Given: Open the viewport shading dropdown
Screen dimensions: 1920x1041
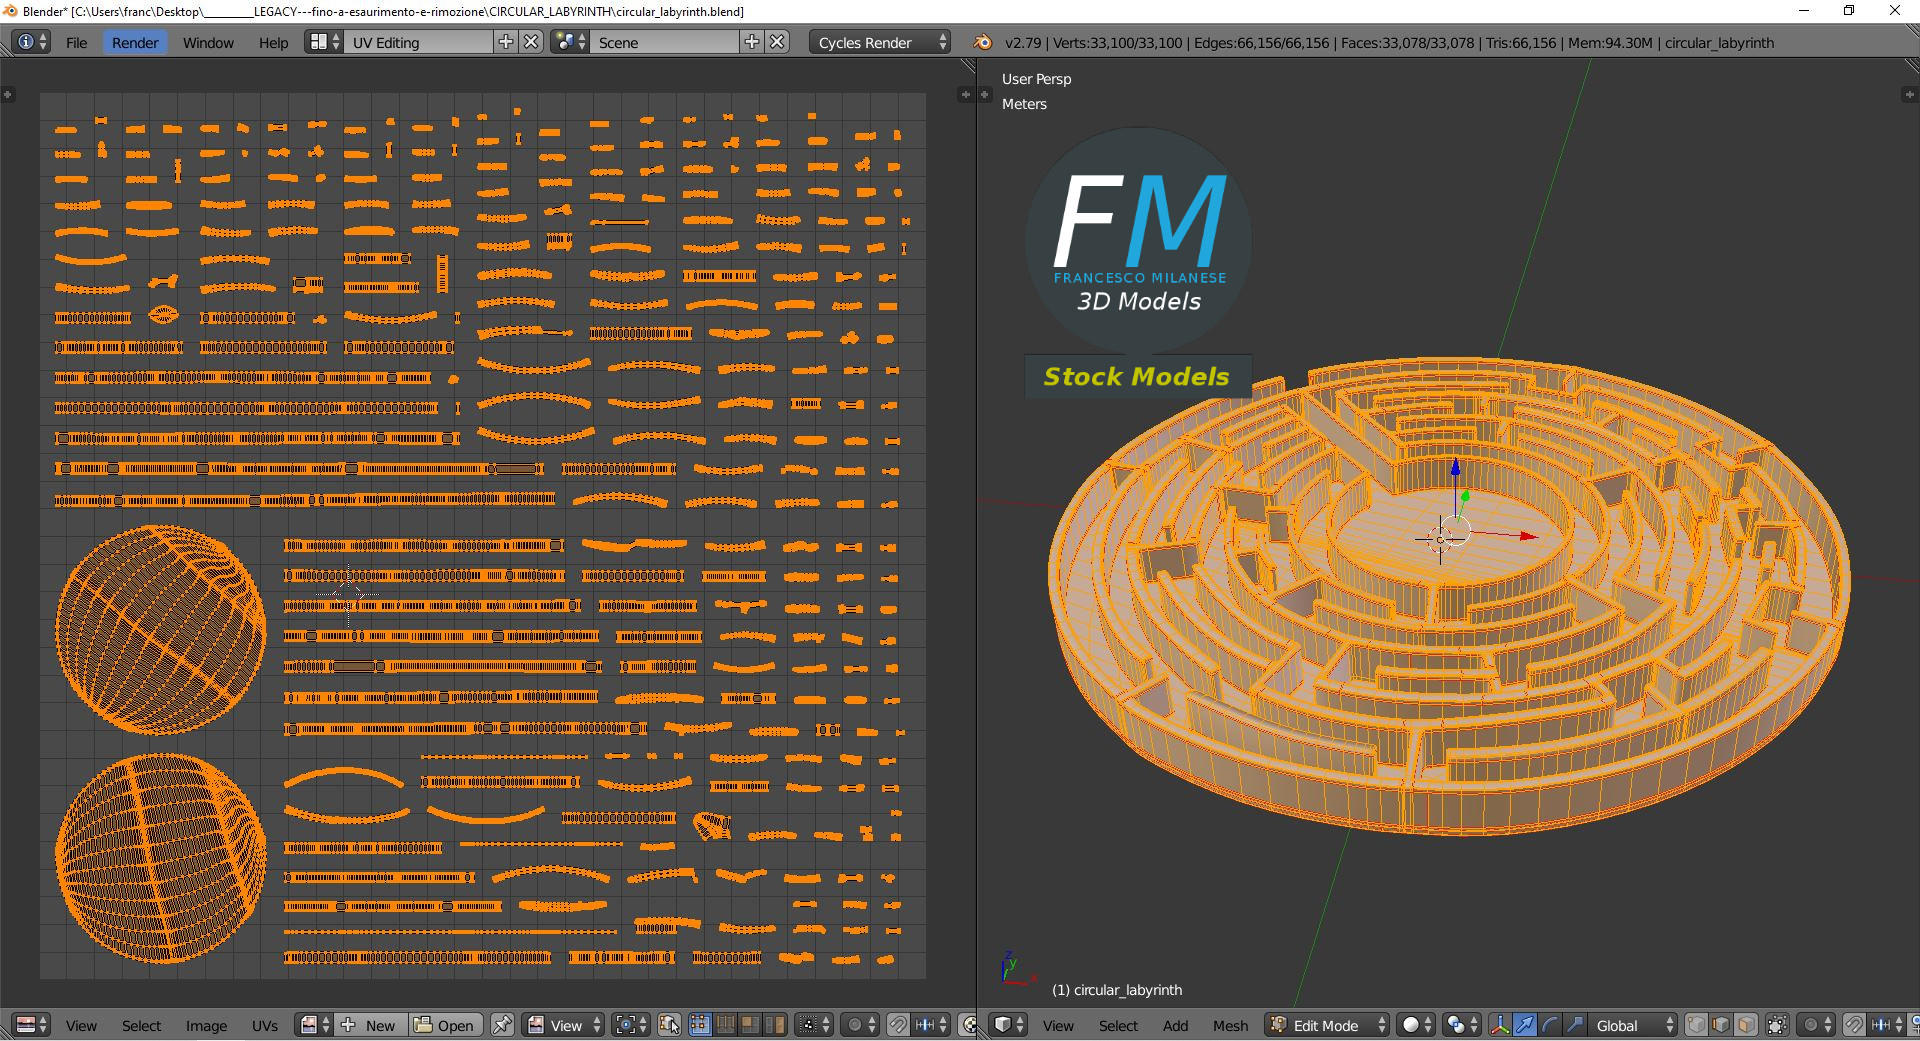Looking at the screenshot, I should coord(1413,1025).
